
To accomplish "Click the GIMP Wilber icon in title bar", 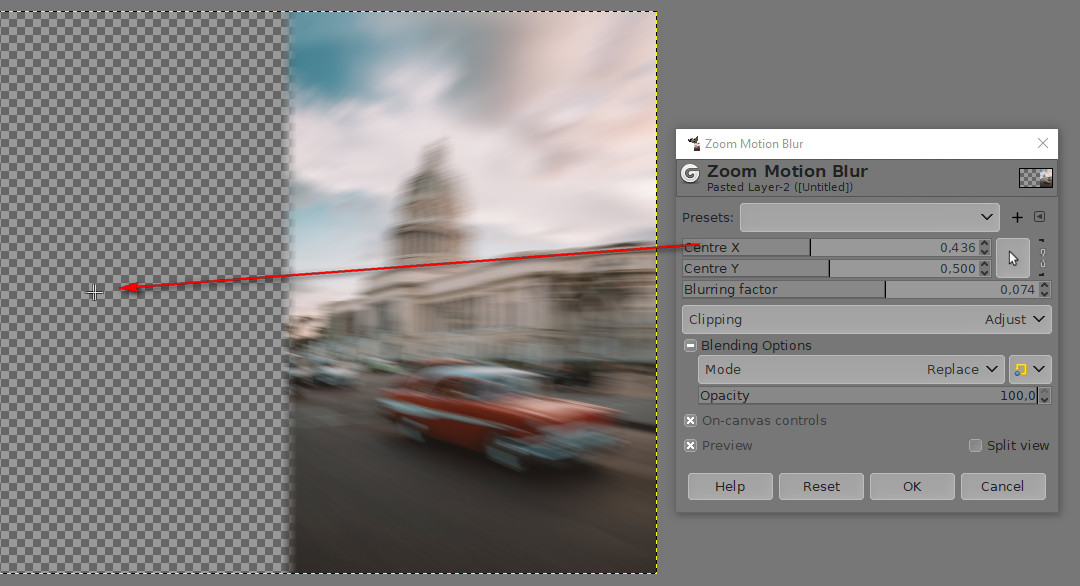I will click(694, 143).
